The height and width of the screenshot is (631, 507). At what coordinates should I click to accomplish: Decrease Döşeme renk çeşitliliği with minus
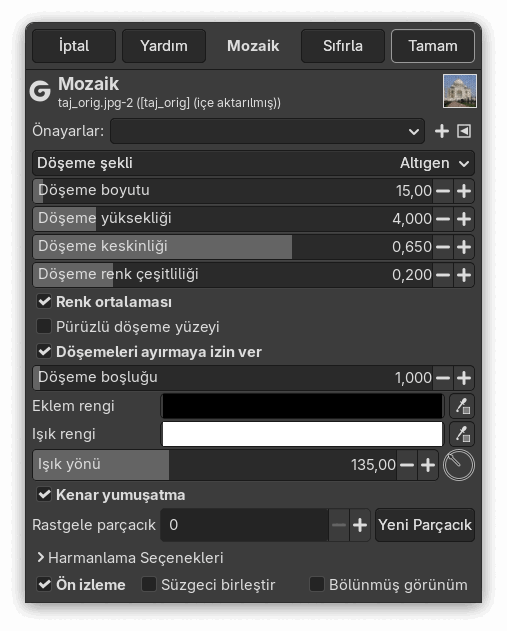coord(443,275)
